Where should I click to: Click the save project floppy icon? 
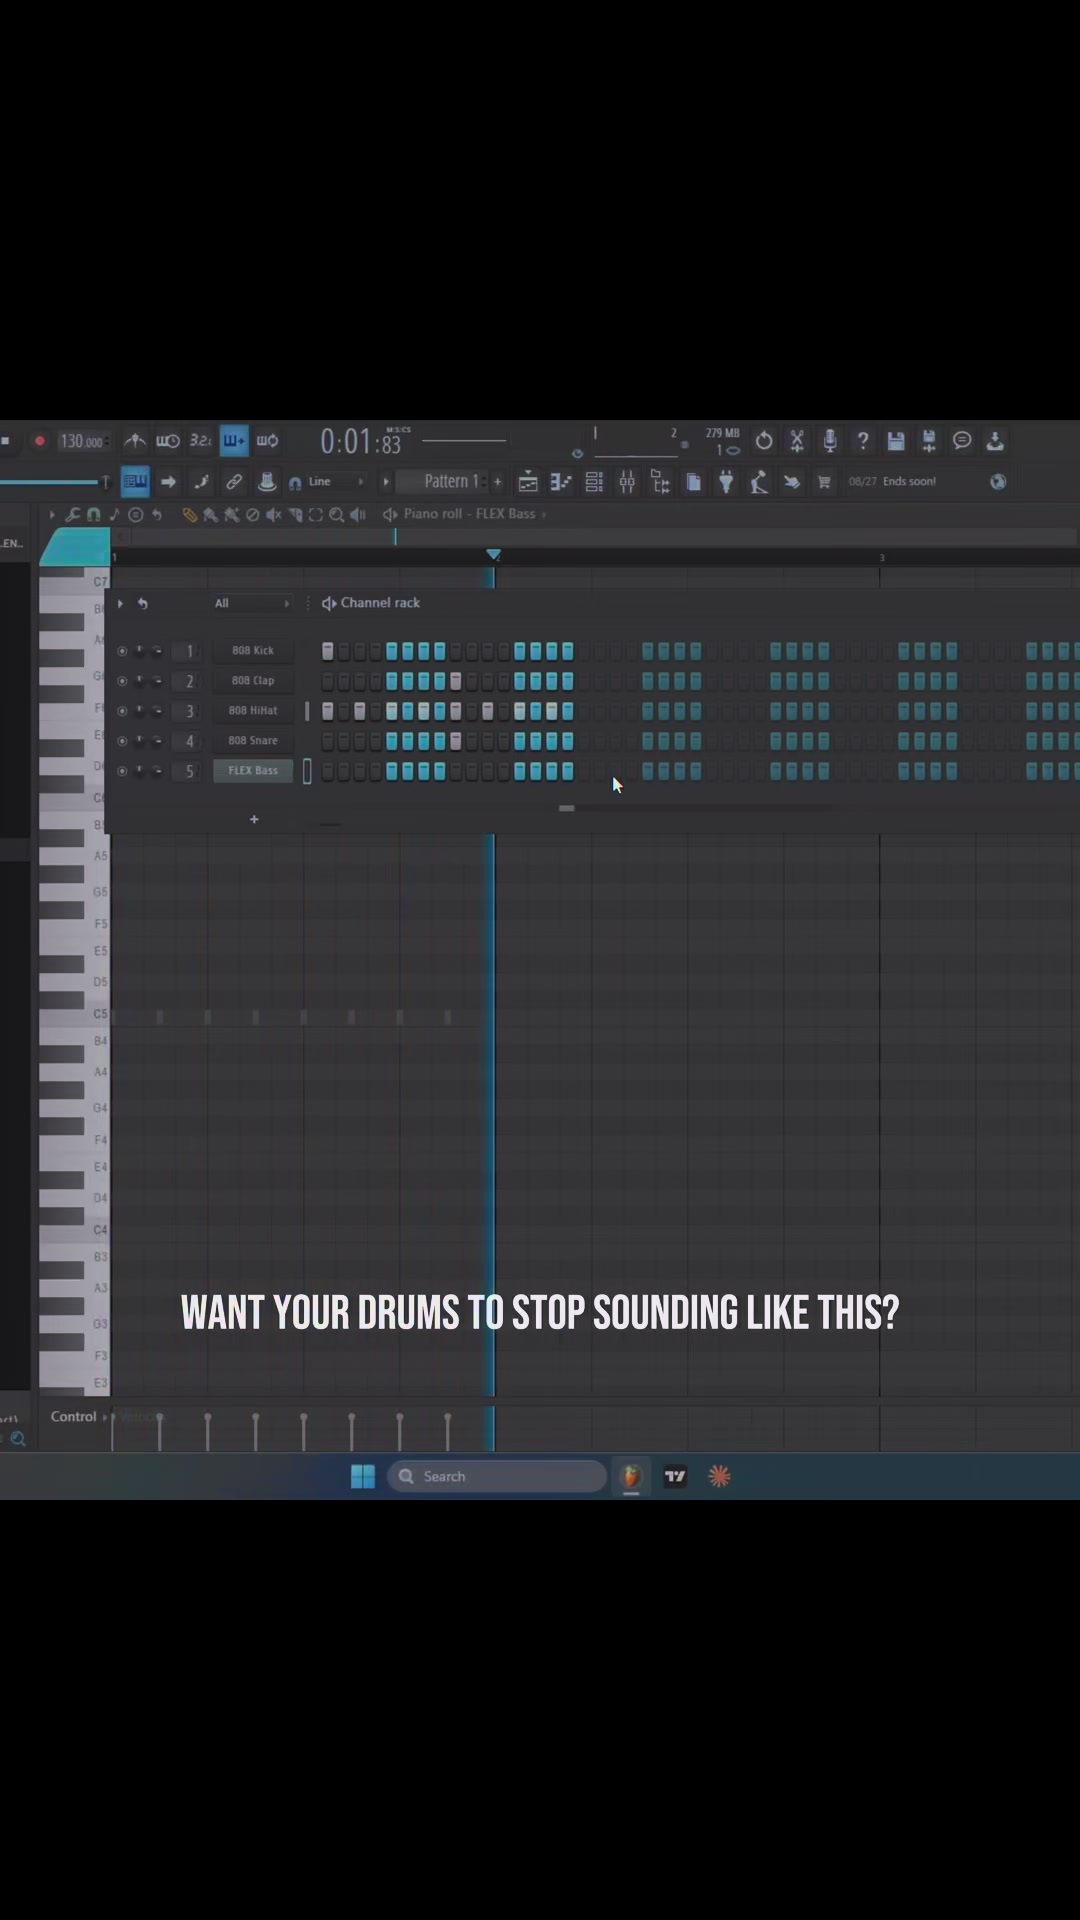tap(896, 441)
